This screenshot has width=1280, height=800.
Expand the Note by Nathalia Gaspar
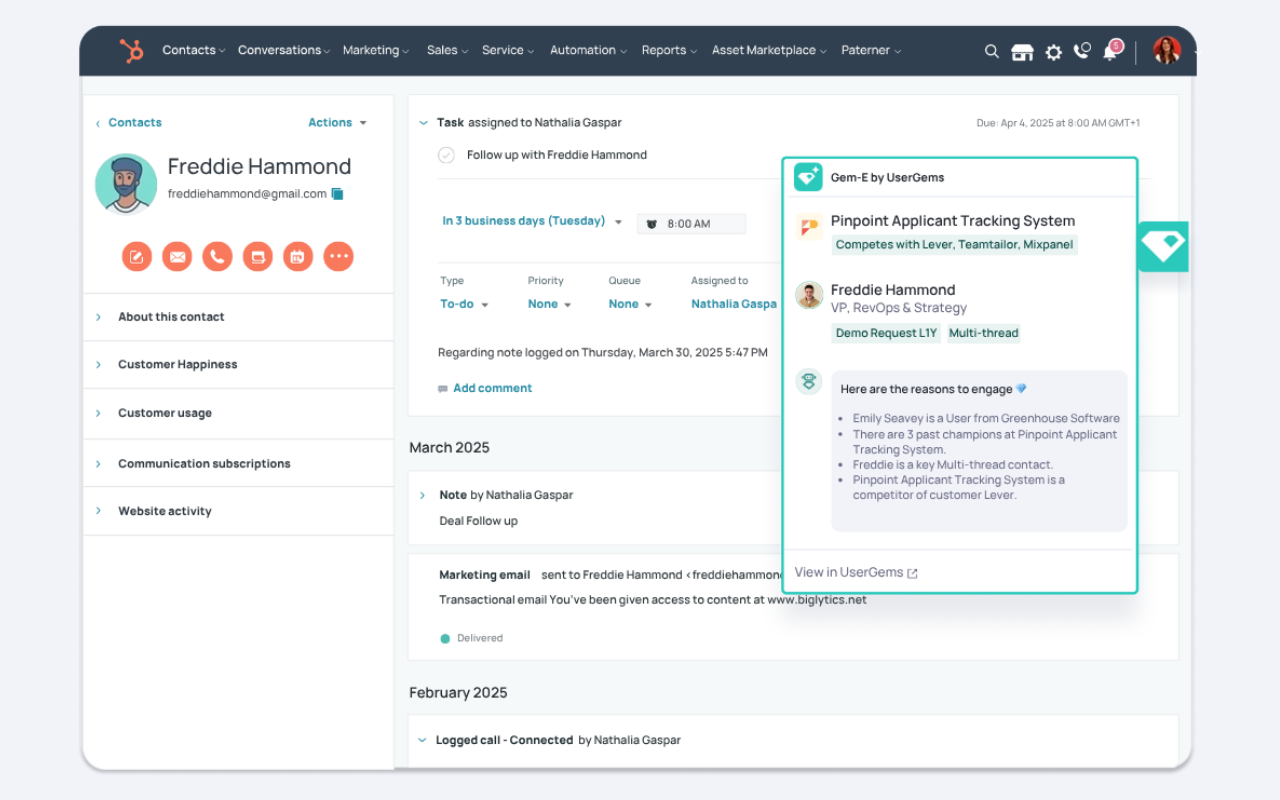click(422, 495)
